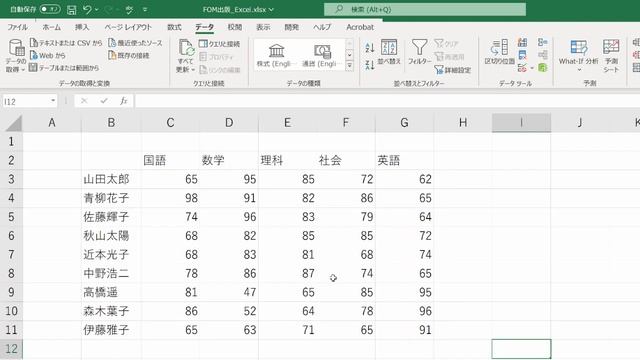Screen dimensions: 640x360
Task: Click the Undo arrow icon
Action: tap(87, 9)
